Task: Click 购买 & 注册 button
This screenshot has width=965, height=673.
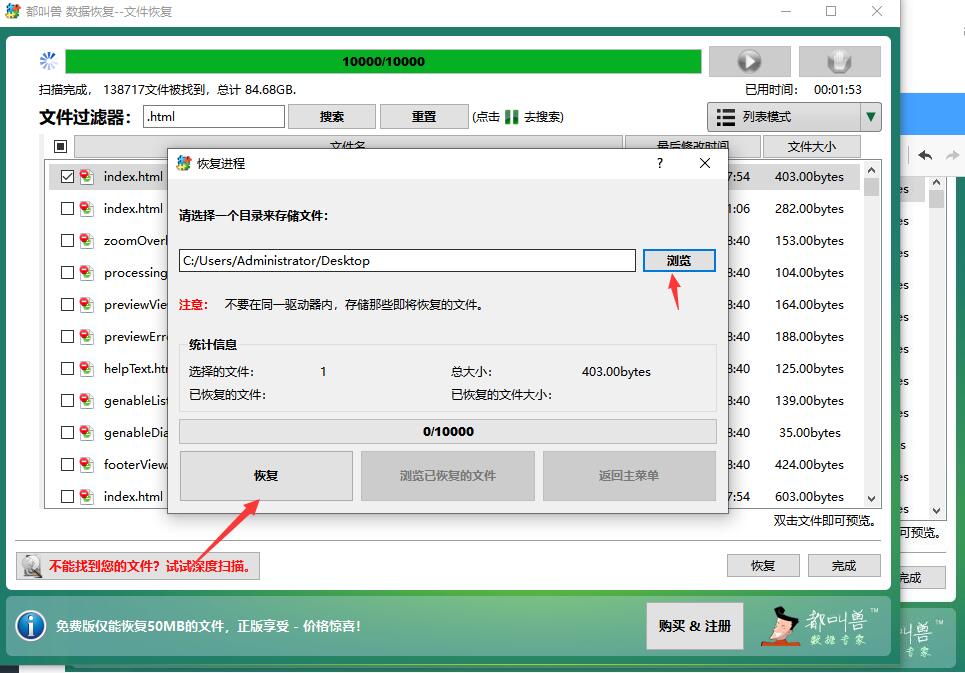Action: (695, 626)
